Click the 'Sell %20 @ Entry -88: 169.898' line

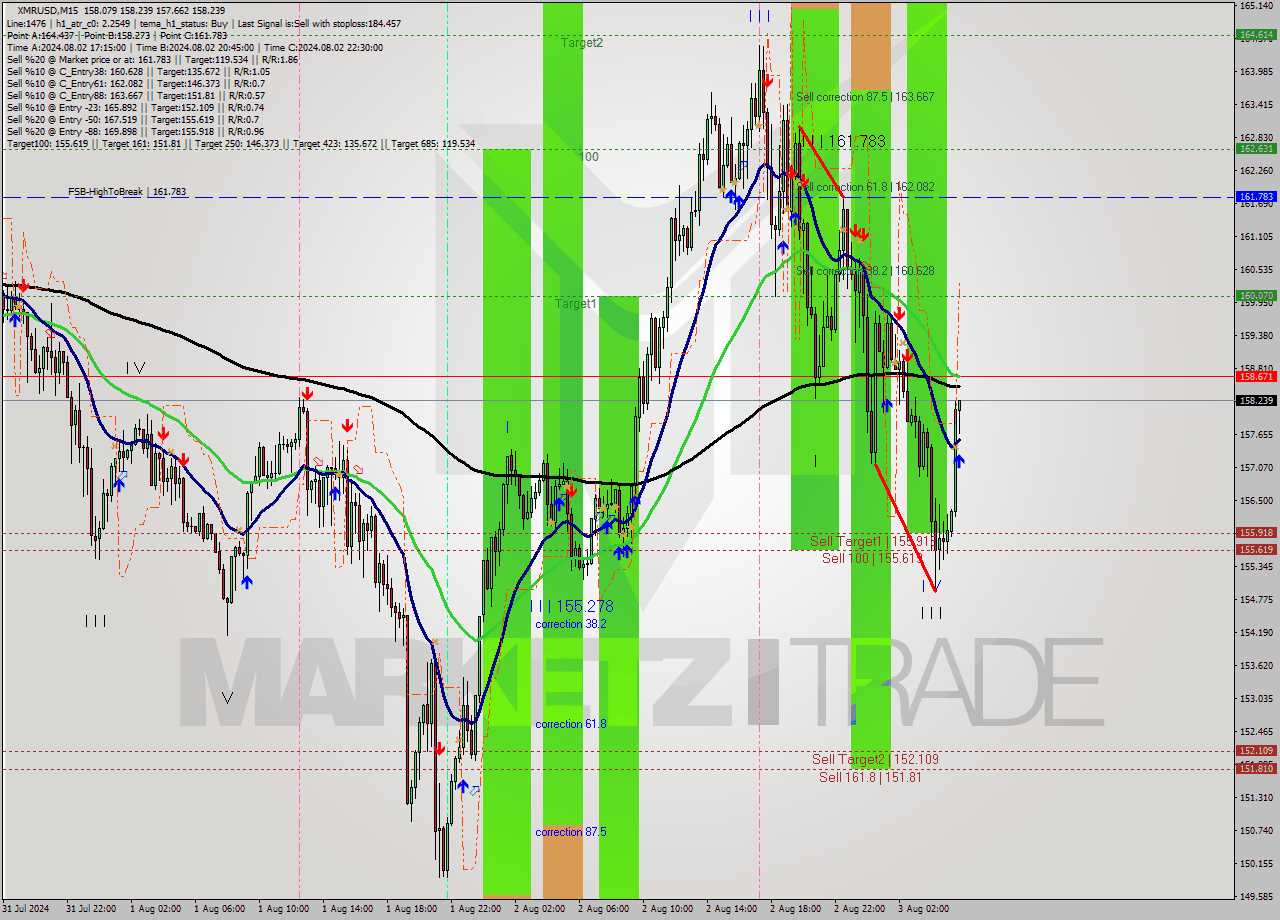click(x=135, y=131)
